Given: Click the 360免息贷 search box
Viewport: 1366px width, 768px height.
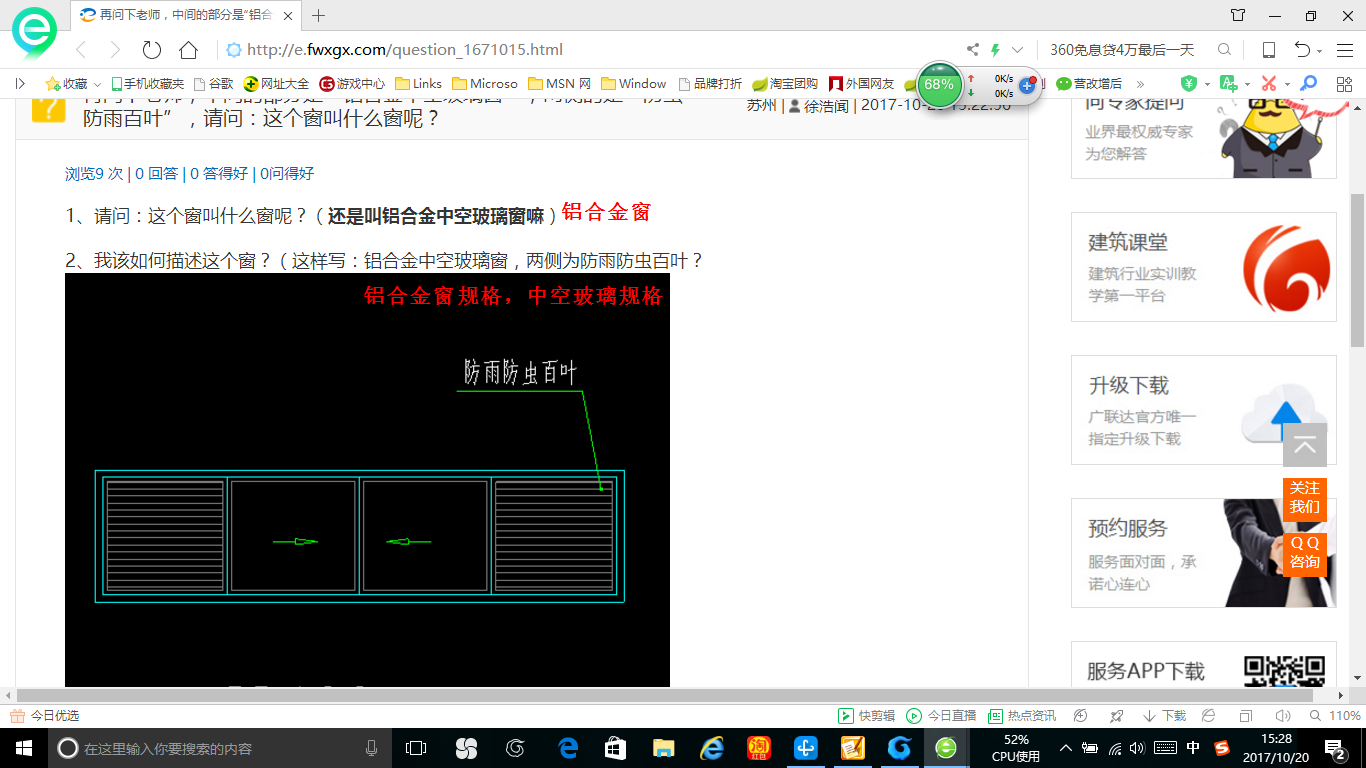Looking at the screenshot, I should [1122, 50].
